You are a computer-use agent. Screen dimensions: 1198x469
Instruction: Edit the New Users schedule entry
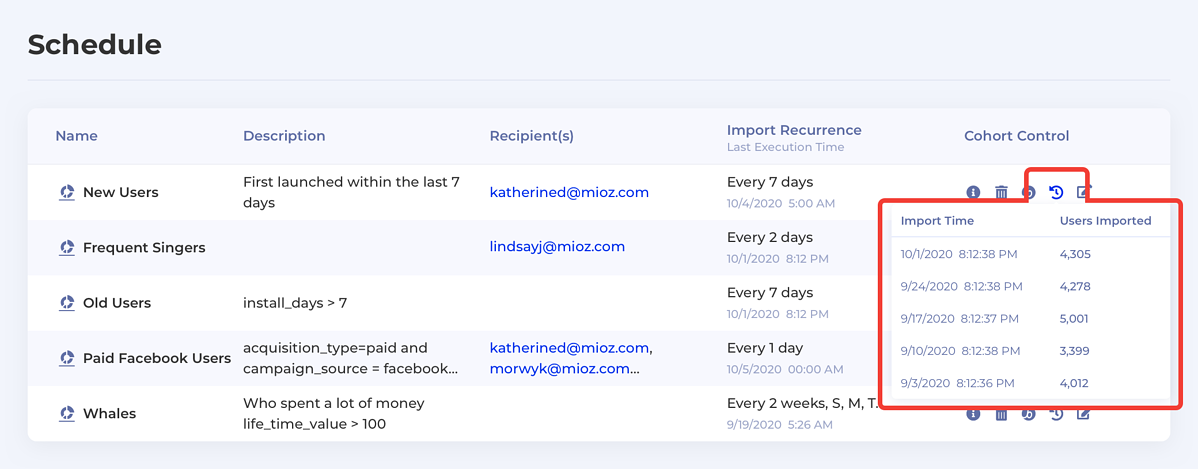pos(1083,192)
